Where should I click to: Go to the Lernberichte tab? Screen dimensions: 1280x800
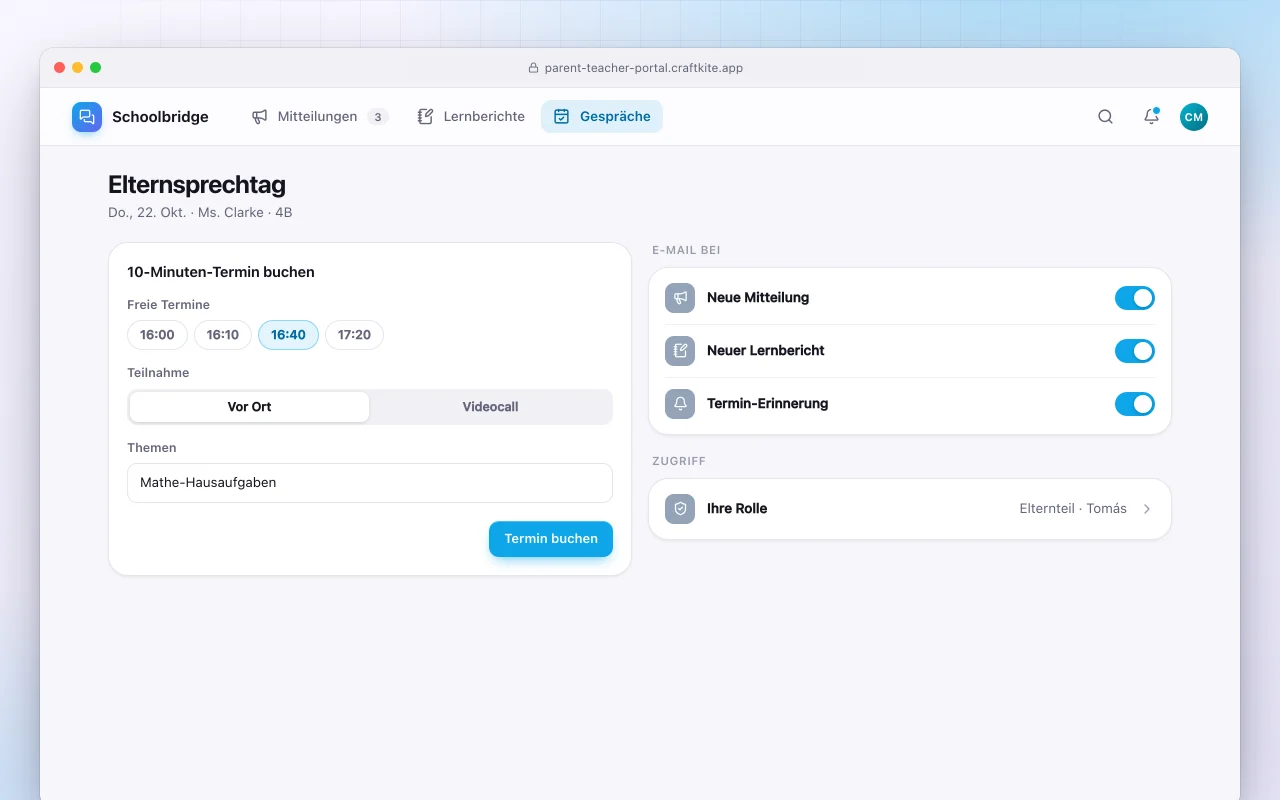coord(470,117)
